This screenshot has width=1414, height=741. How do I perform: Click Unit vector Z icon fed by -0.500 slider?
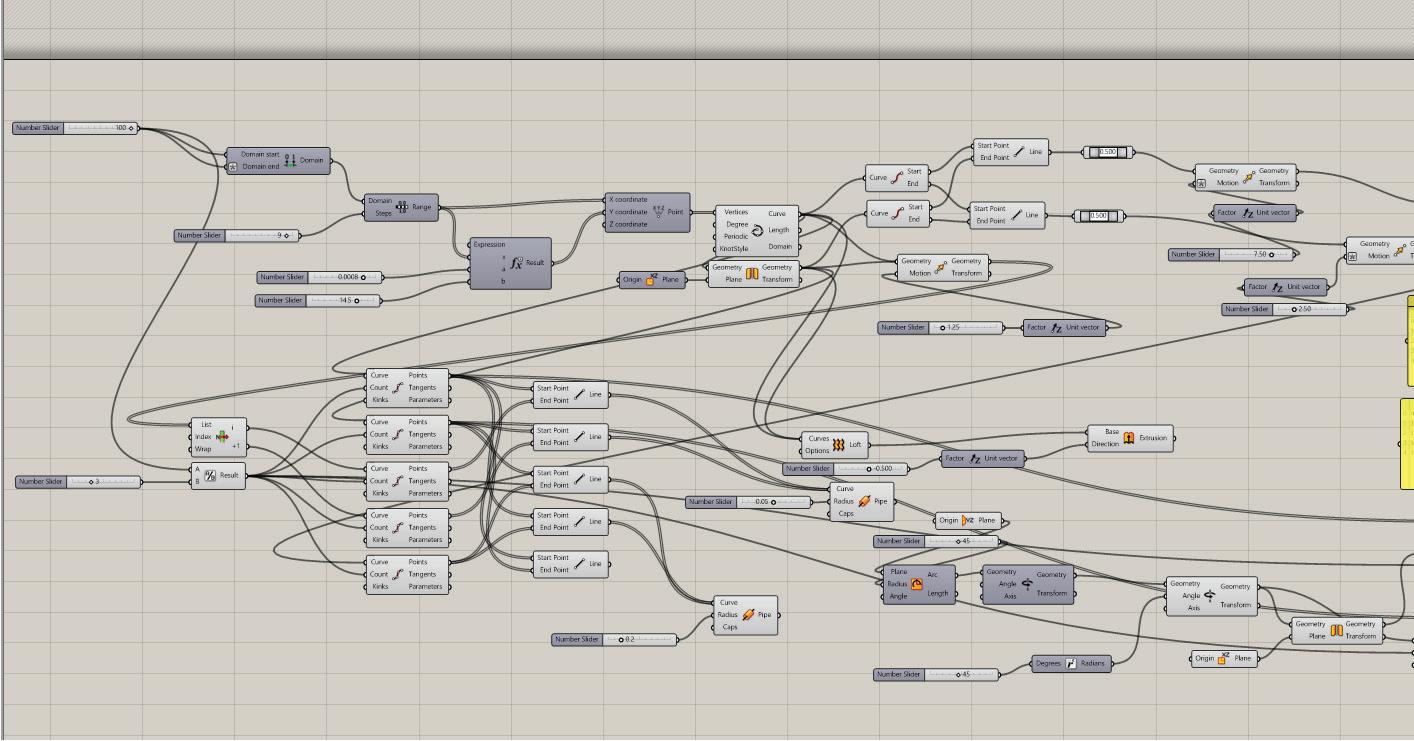(x=975, y=459)
